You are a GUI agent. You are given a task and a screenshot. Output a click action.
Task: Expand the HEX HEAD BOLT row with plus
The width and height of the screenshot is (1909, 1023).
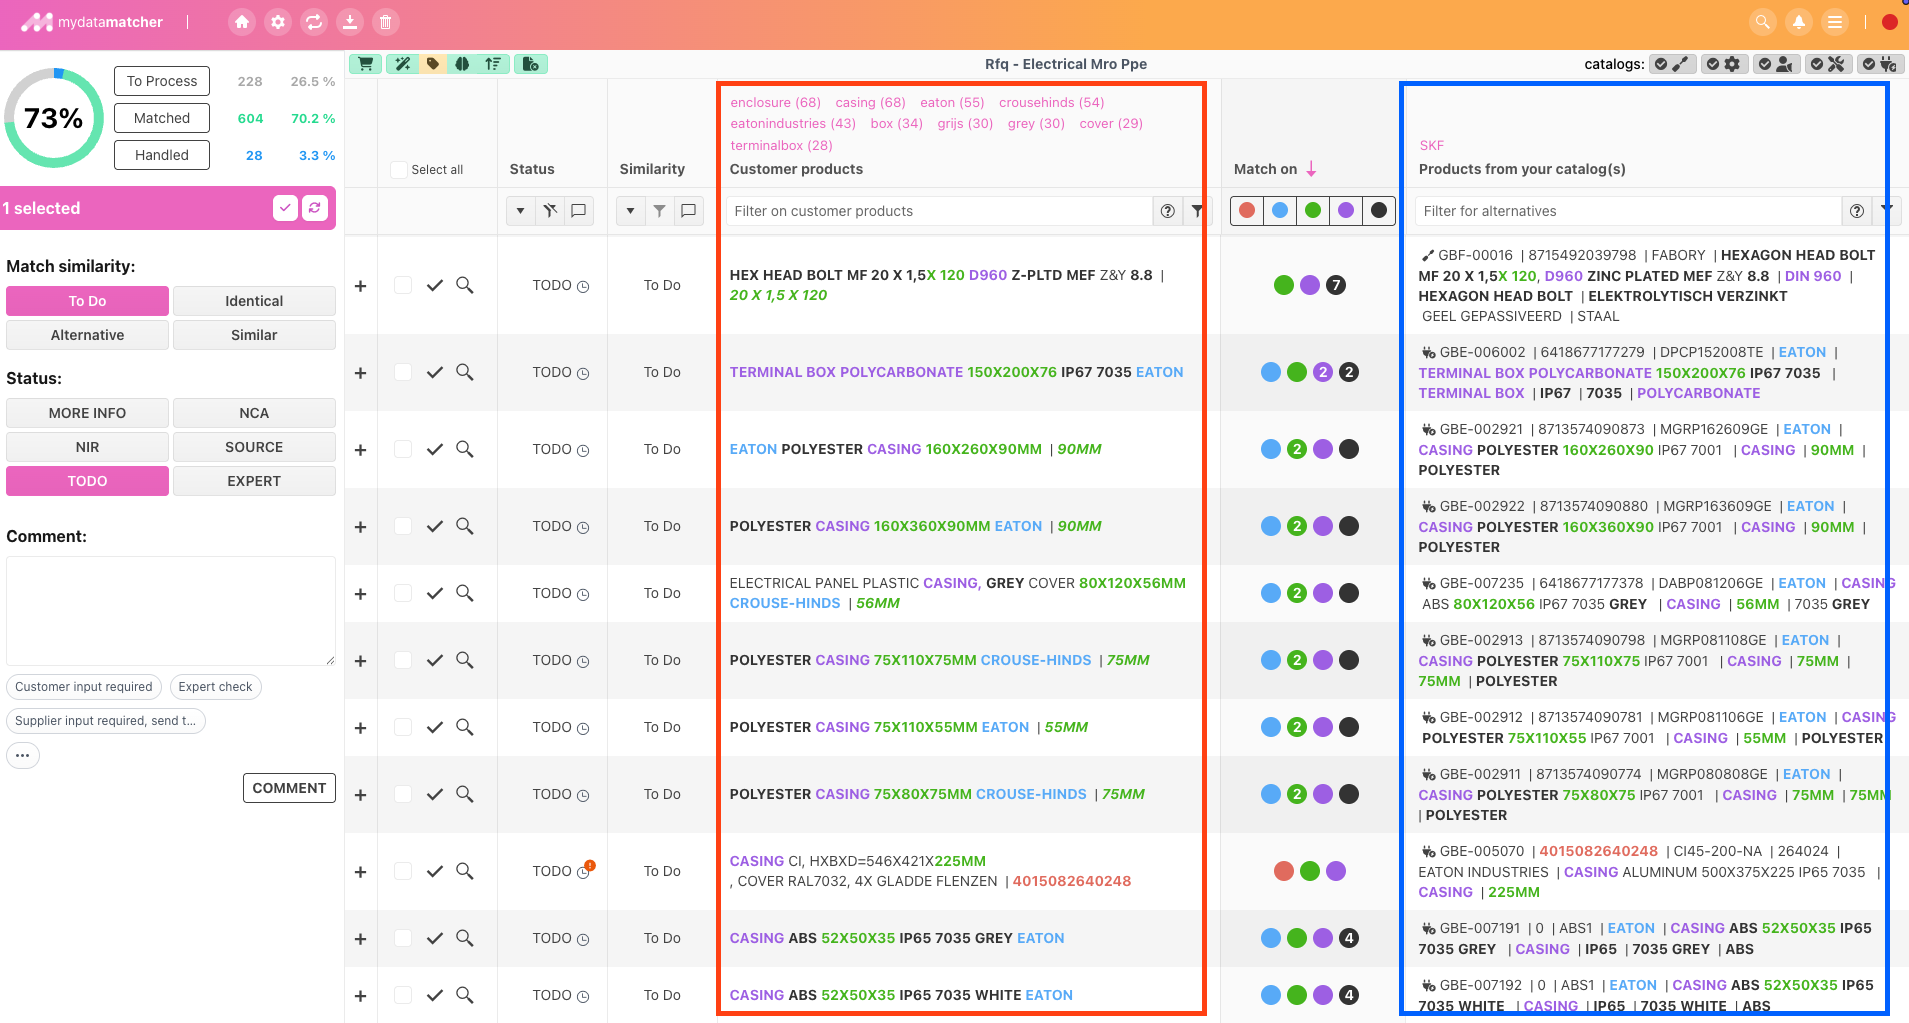click(361, 286)
